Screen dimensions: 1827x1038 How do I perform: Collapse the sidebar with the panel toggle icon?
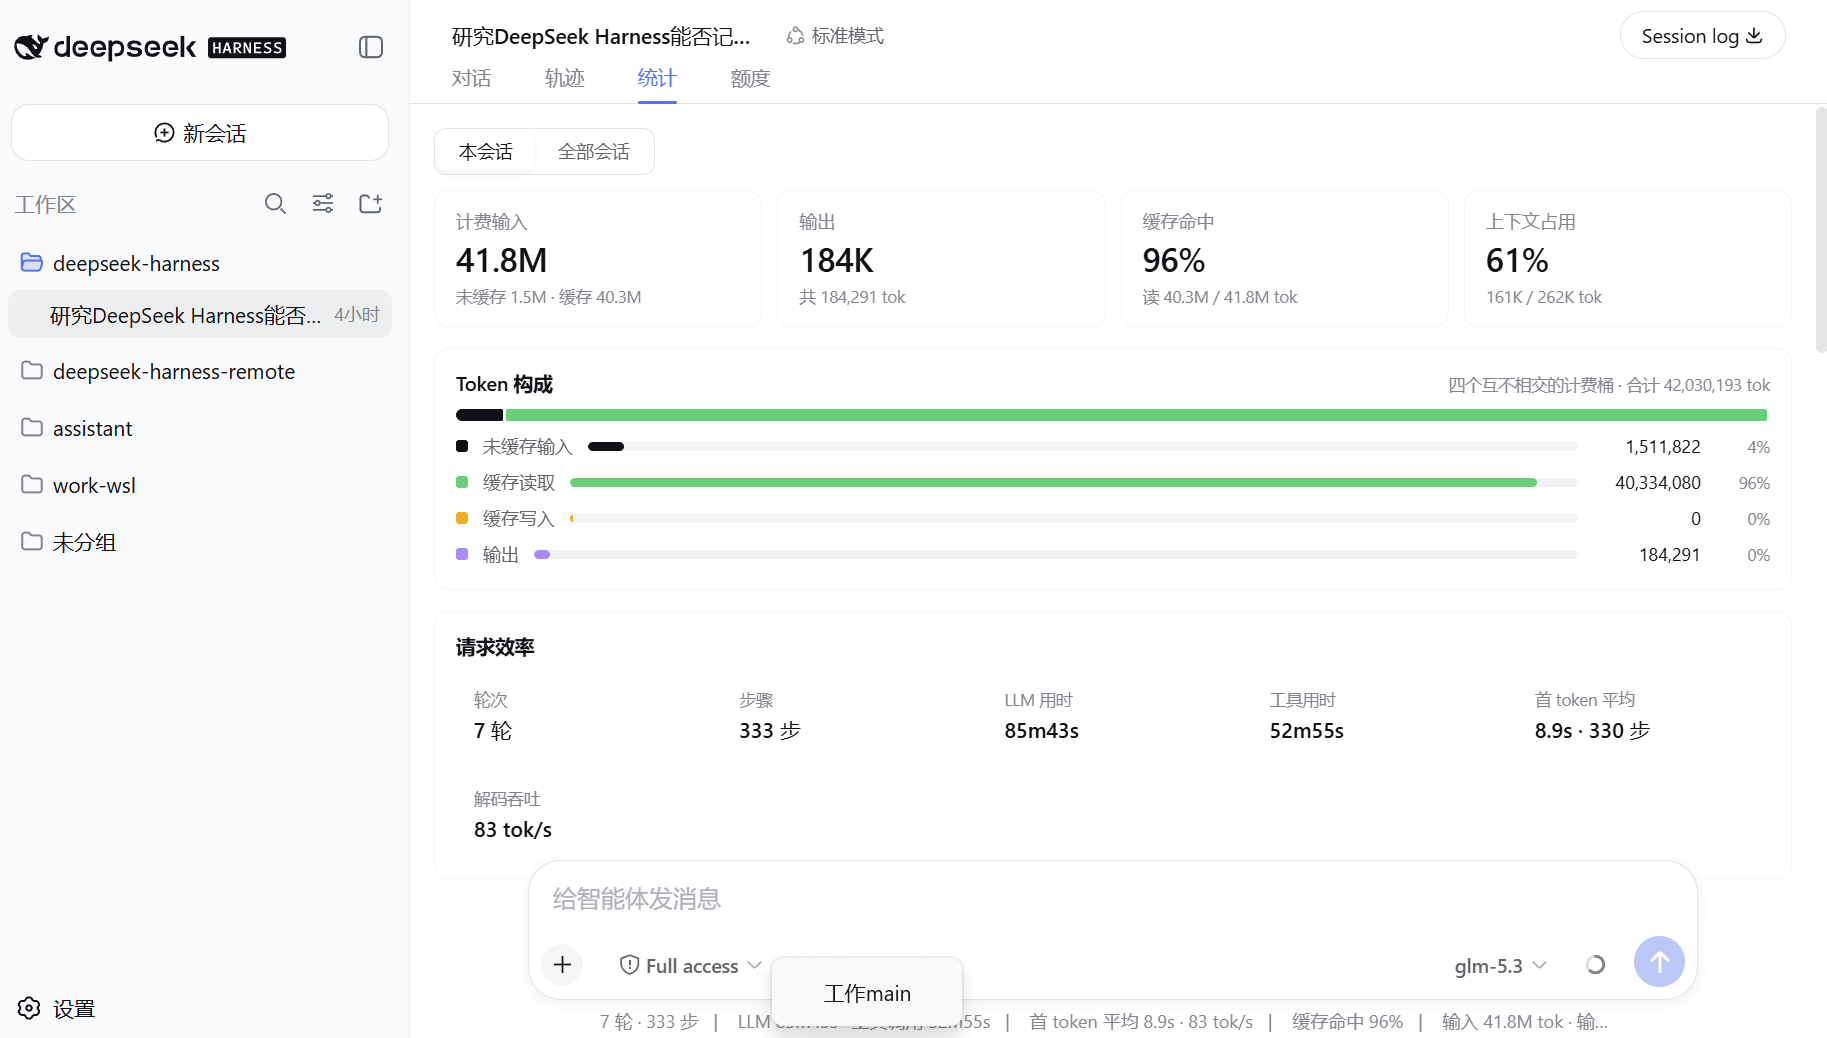371,47
